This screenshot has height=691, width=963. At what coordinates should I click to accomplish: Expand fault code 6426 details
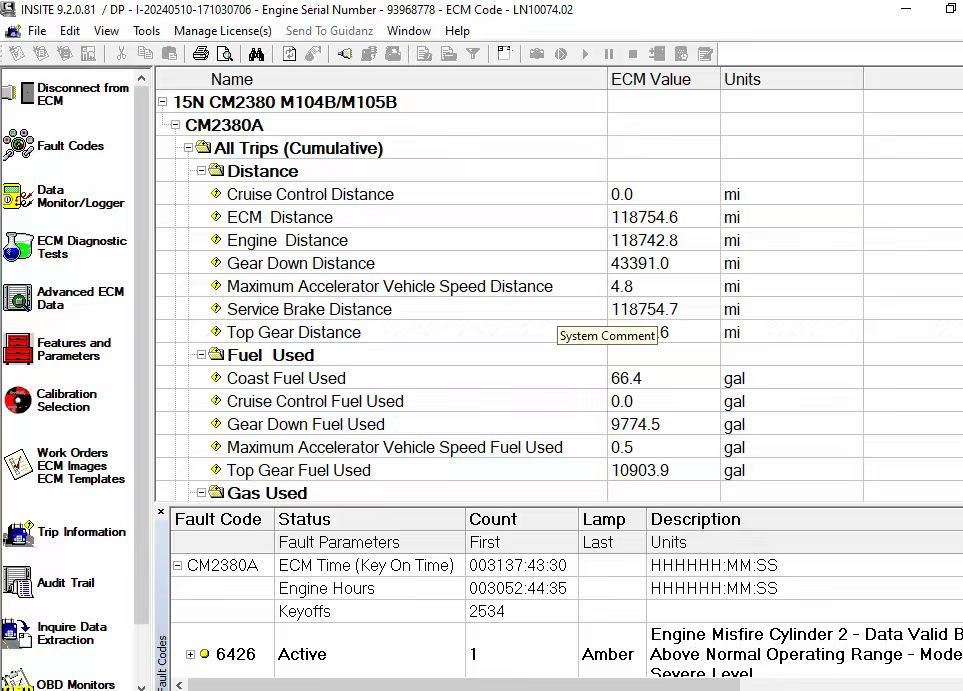tap(190, 654)
